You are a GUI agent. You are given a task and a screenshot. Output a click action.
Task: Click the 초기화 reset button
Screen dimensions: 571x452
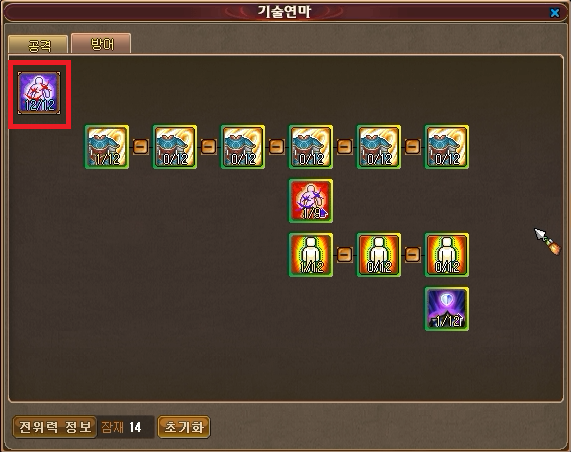click(184, 427)
